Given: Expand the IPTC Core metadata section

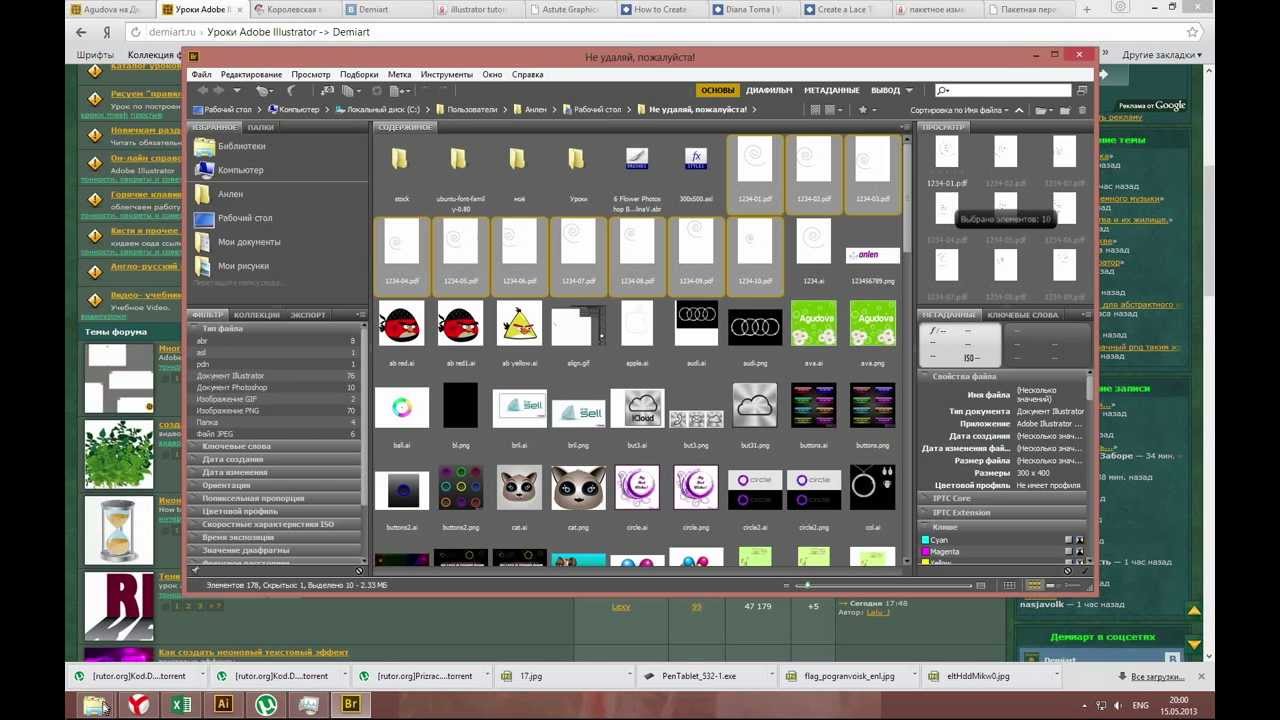Looking at the screenshot, I should tap(1003, 498).
